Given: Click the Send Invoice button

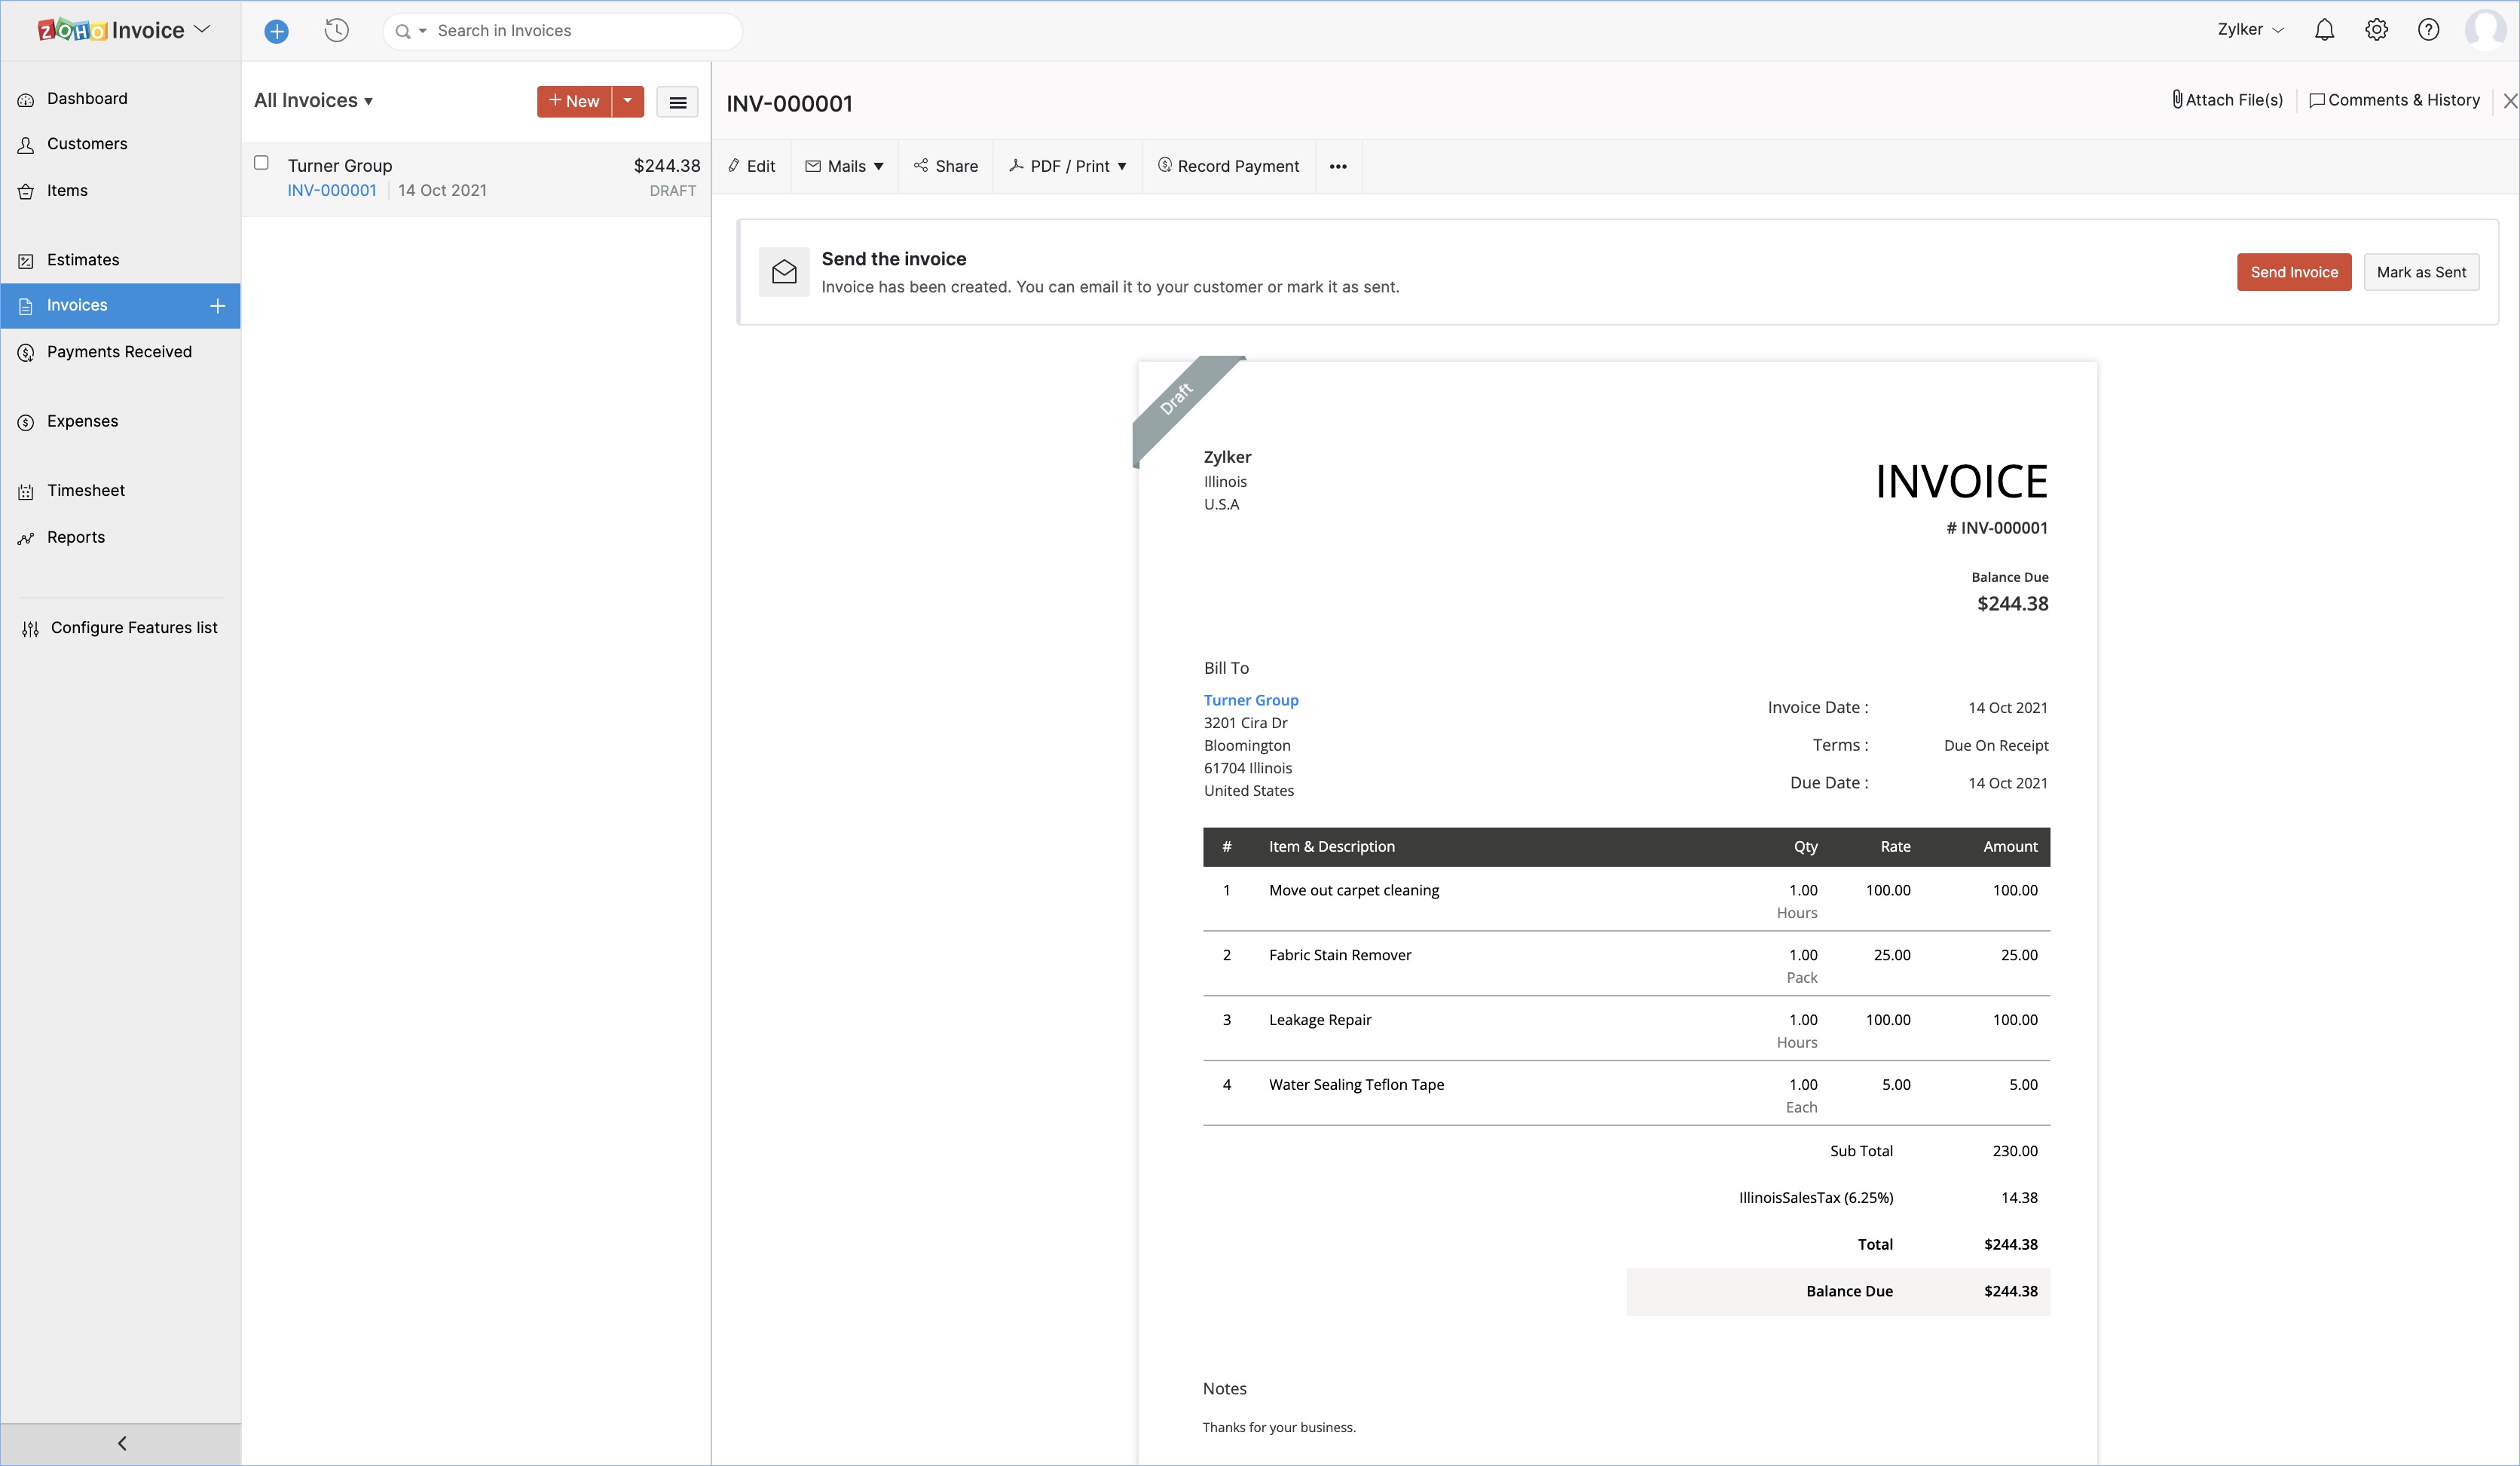Looking at the screenshot, I should click(x=2293, y=272).
